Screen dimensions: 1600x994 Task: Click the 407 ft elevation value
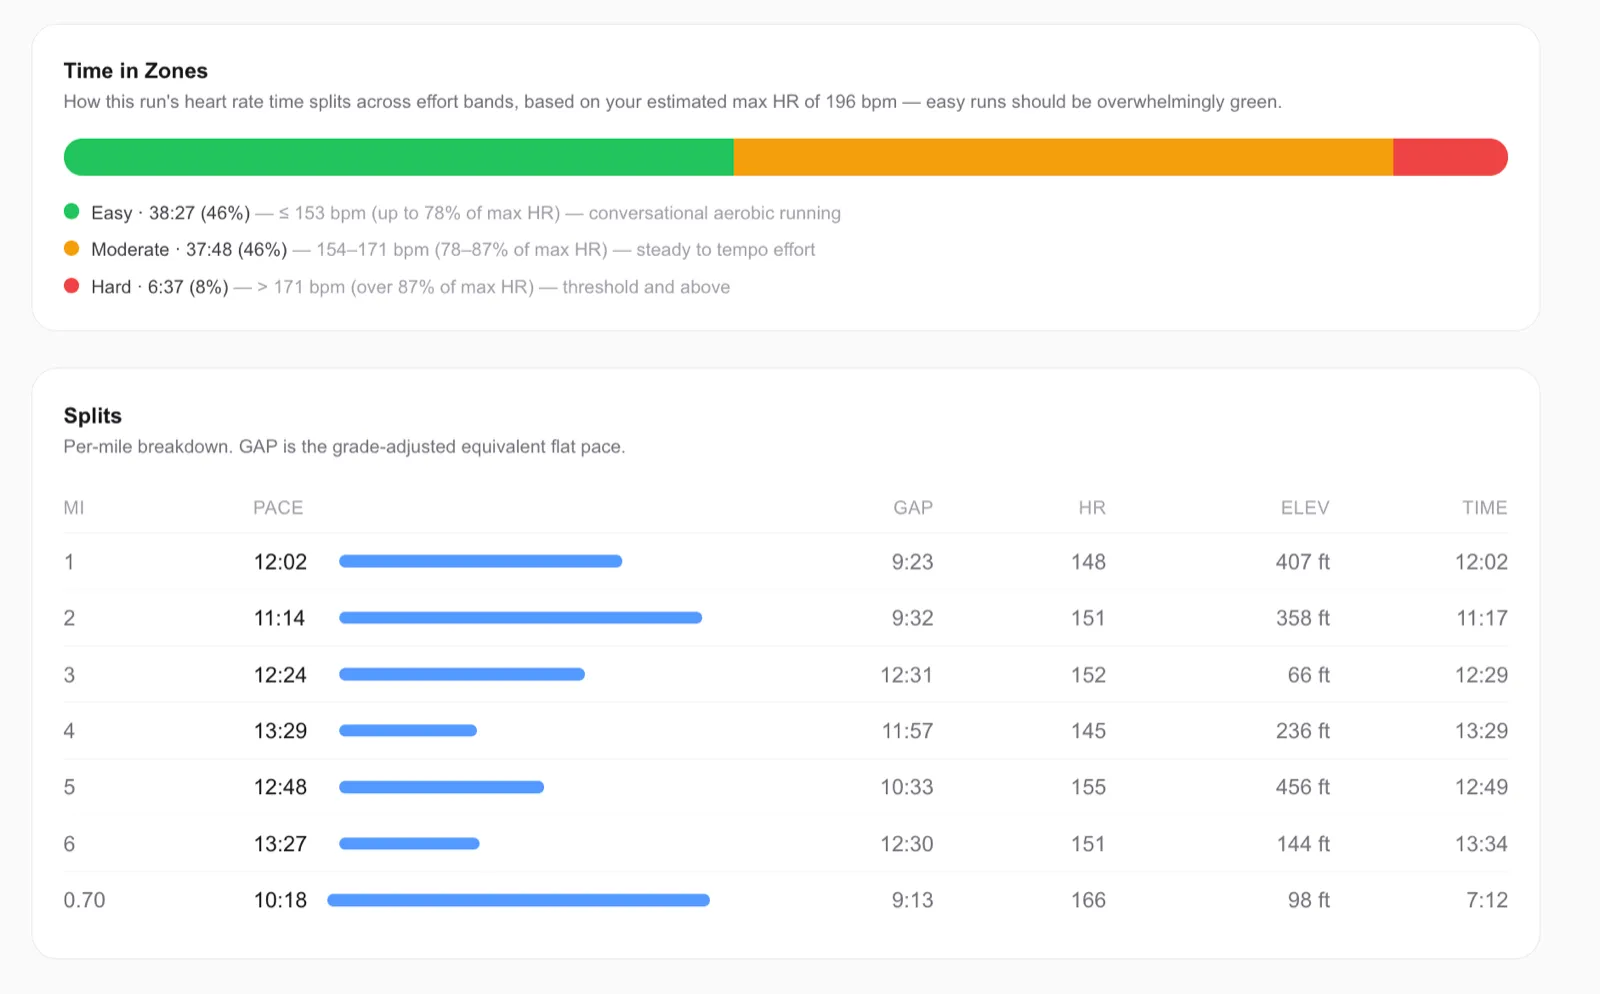point(1303,562)
